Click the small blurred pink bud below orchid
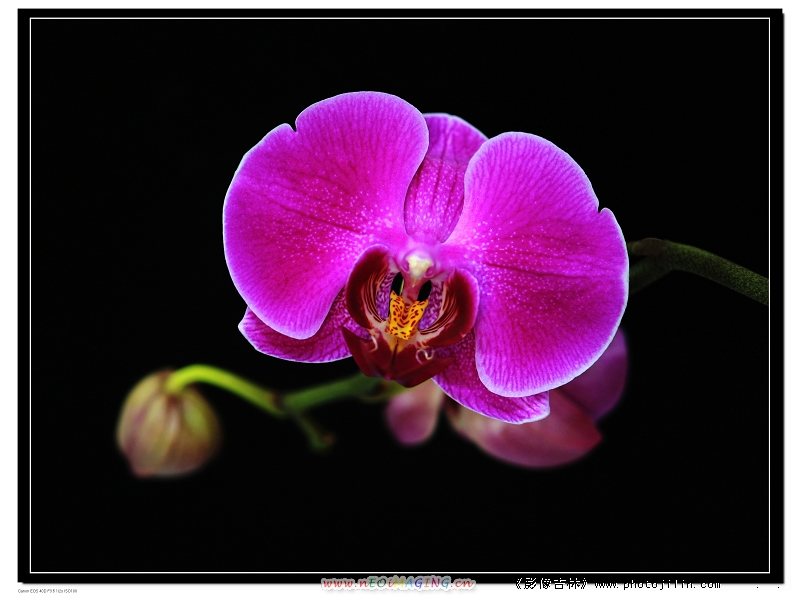The height and width of the screenshot is (600, 800). coord(414,414)
